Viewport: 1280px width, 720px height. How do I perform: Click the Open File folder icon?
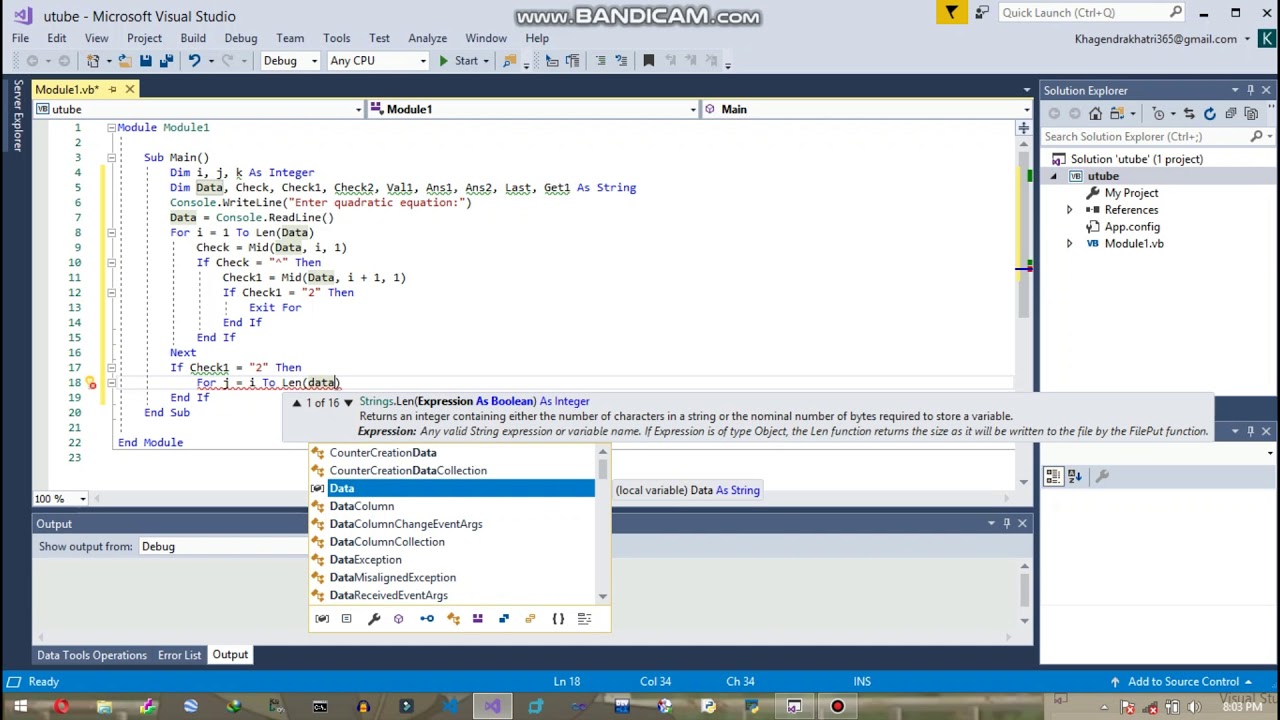point(124,61)
